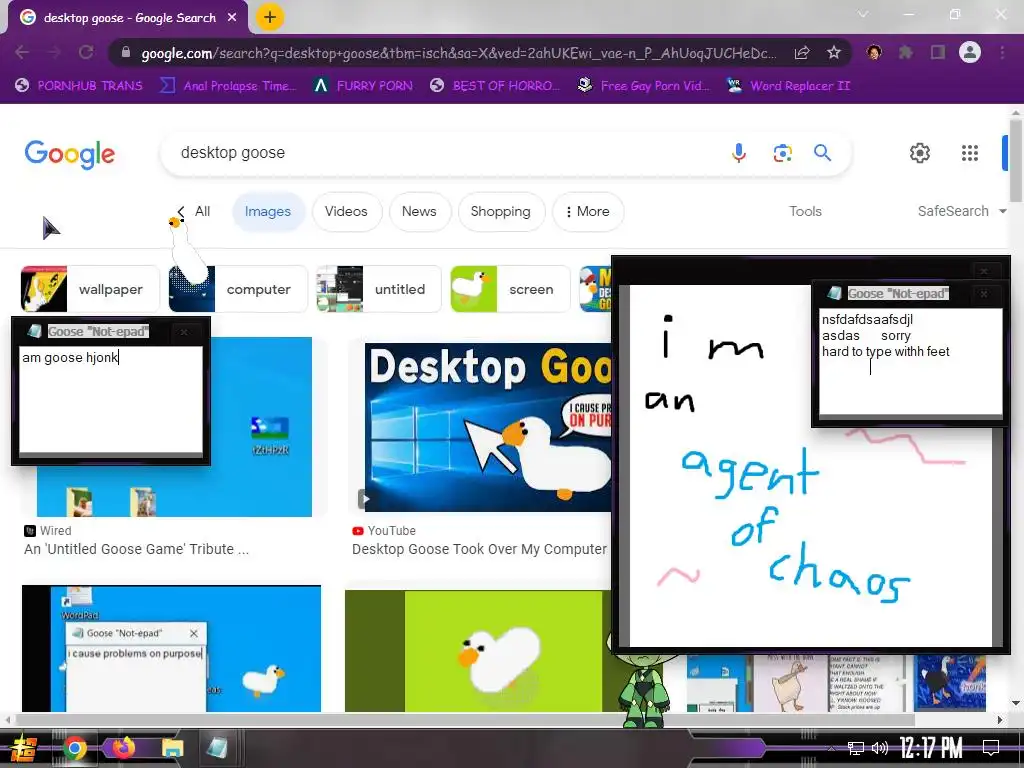Open the YouTube Desktop Goose video thumbnail

click(488, 427)
